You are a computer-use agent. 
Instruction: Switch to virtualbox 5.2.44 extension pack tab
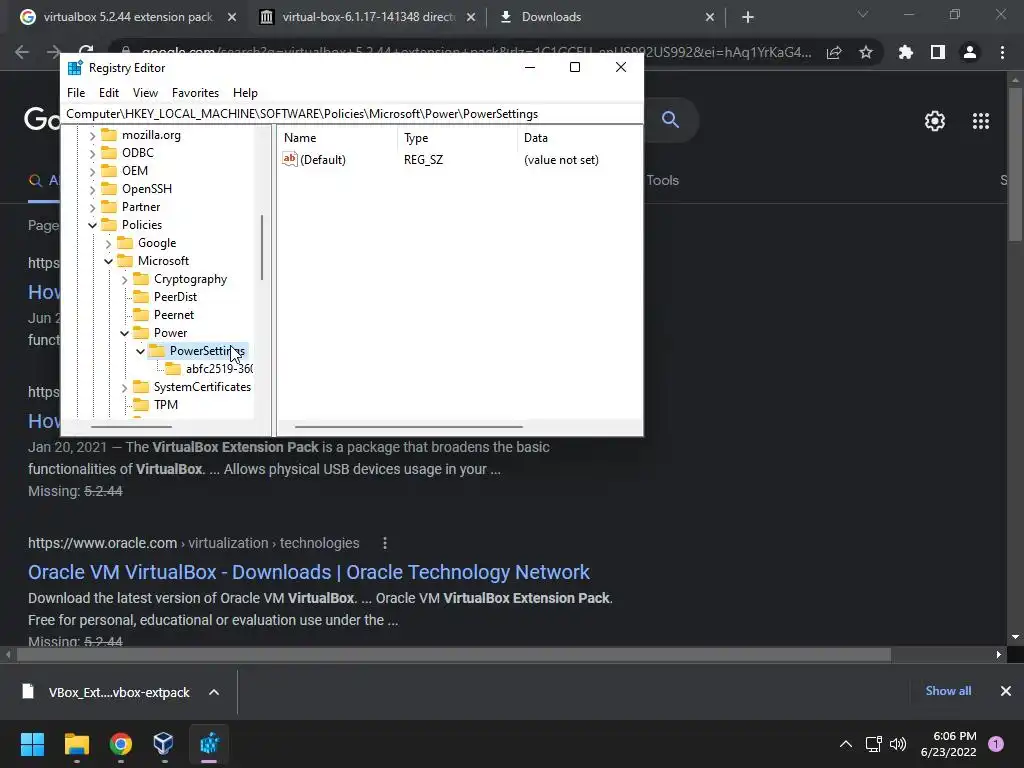pyautogui.click(x=127, y=17)
